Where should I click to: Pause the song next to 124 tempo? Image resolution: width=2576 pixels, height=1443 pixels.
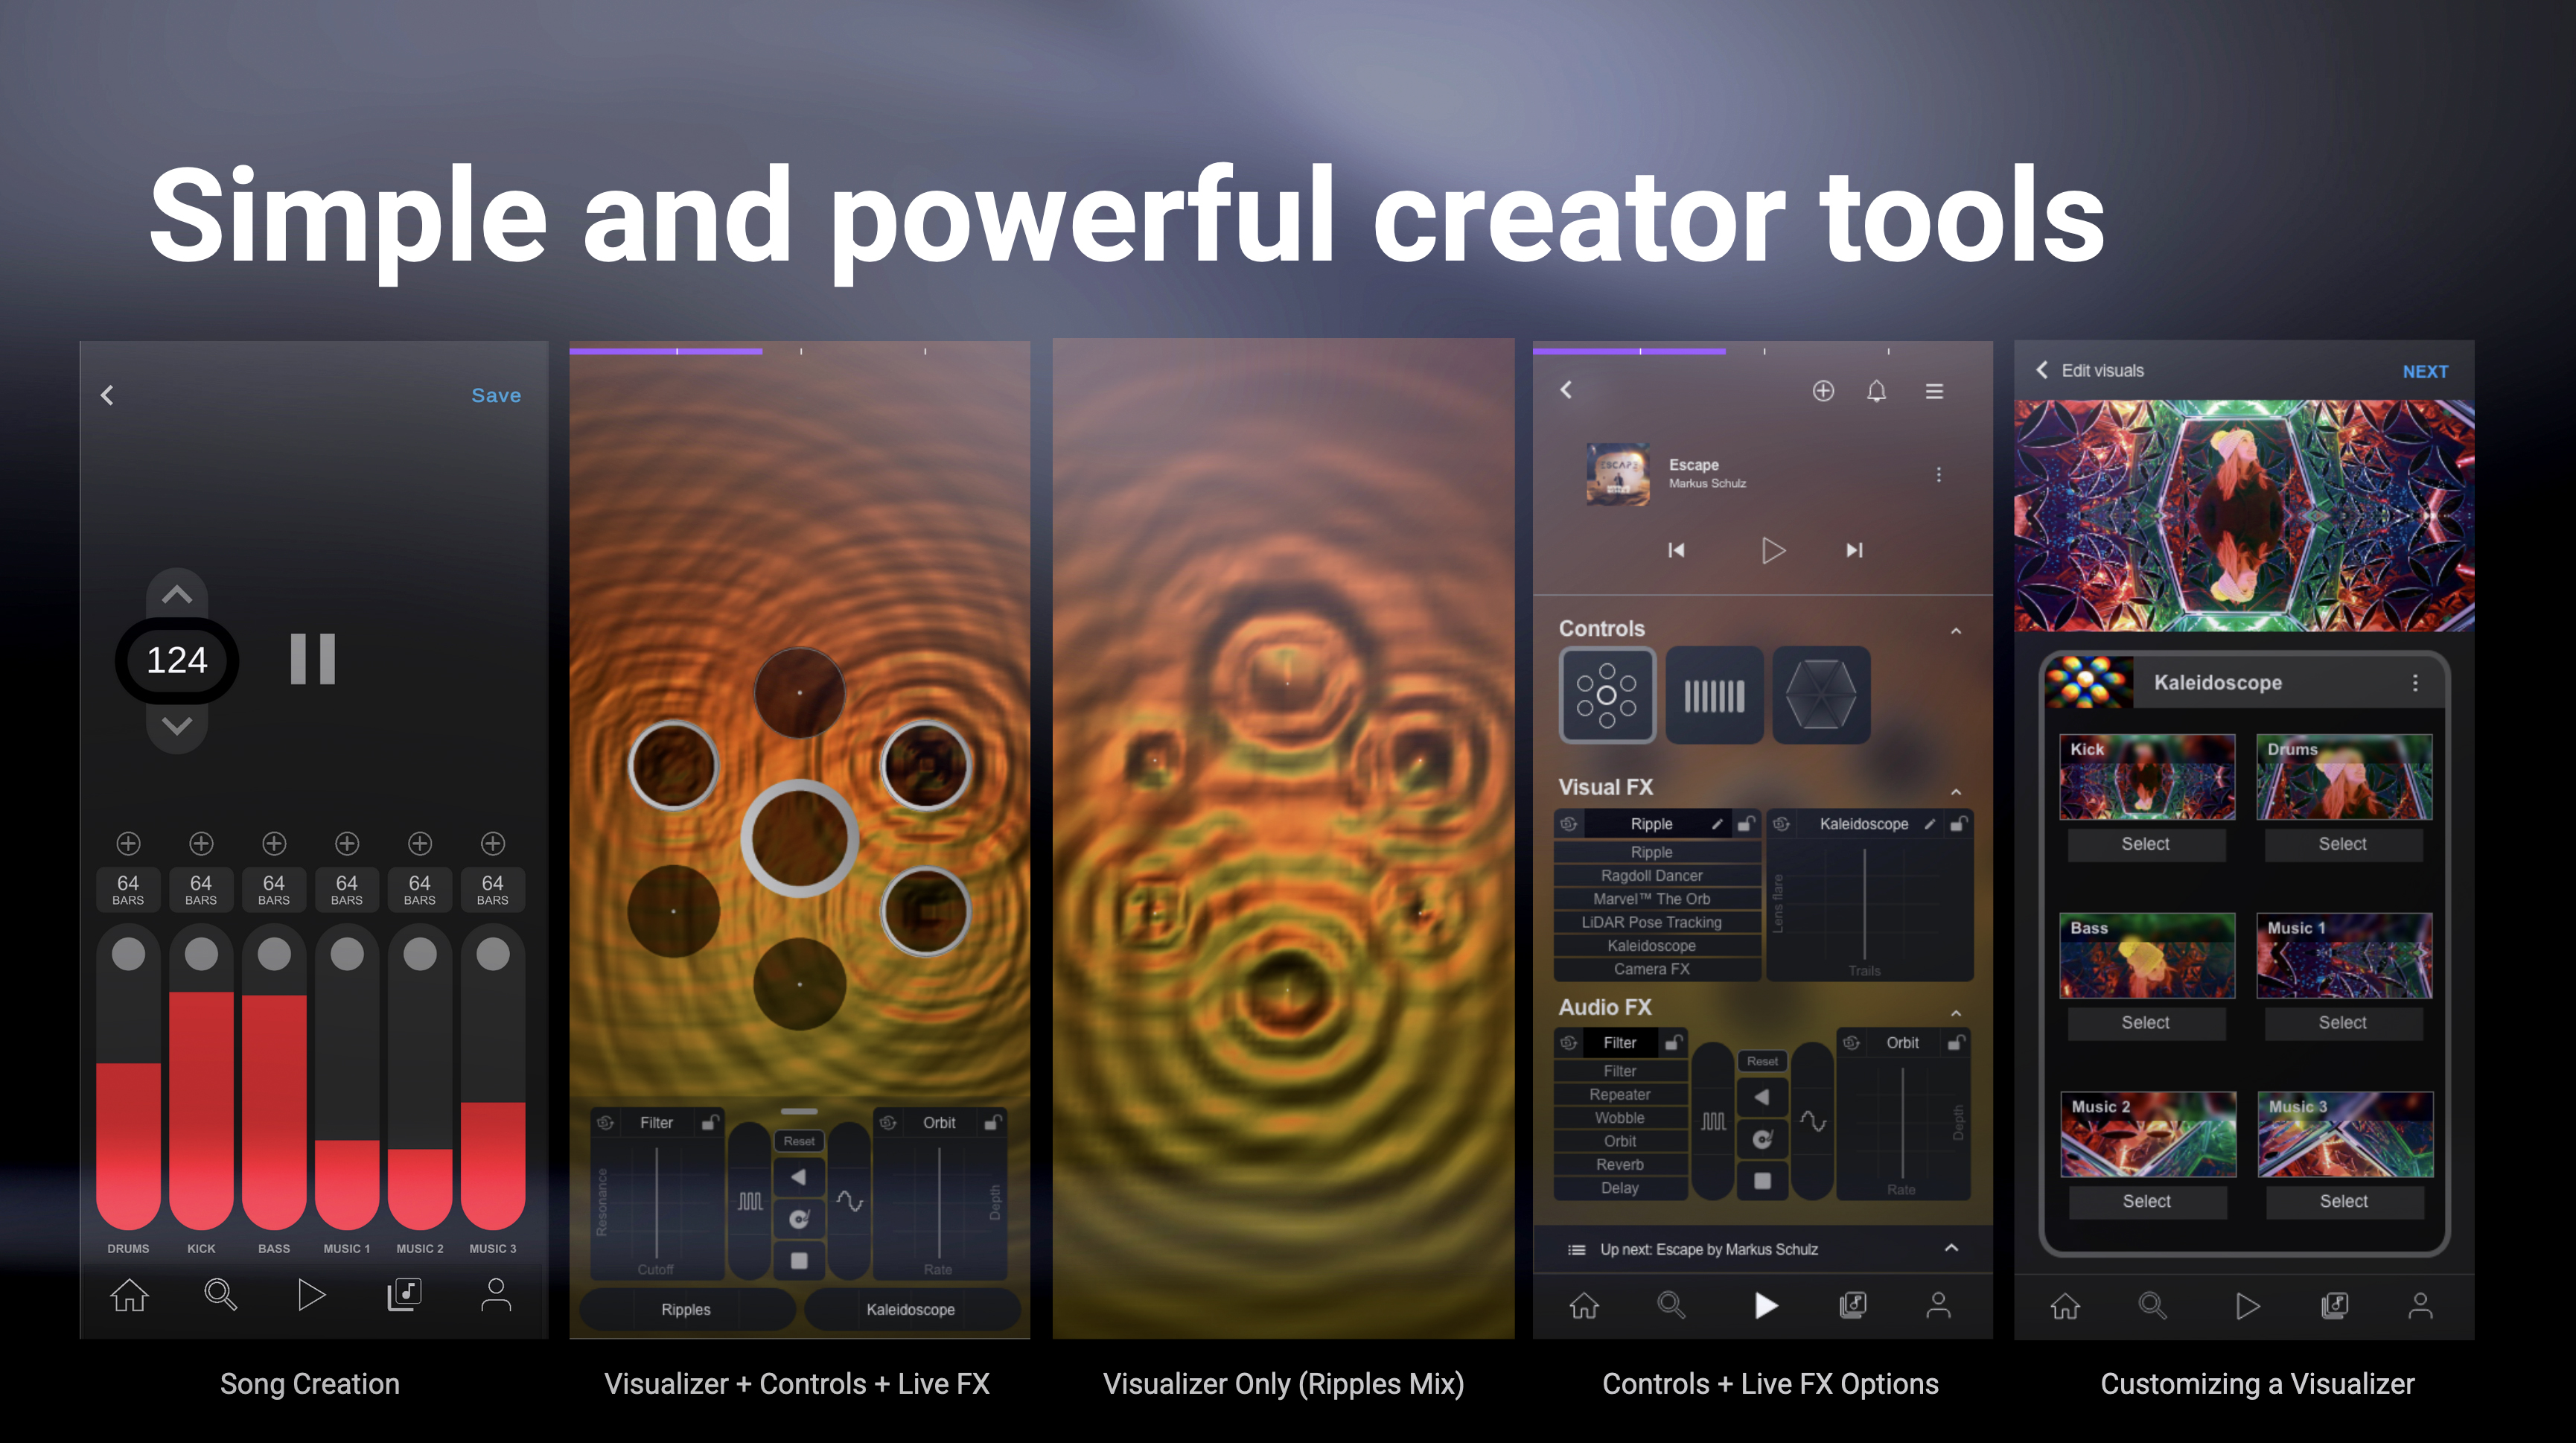pos(312,659)
